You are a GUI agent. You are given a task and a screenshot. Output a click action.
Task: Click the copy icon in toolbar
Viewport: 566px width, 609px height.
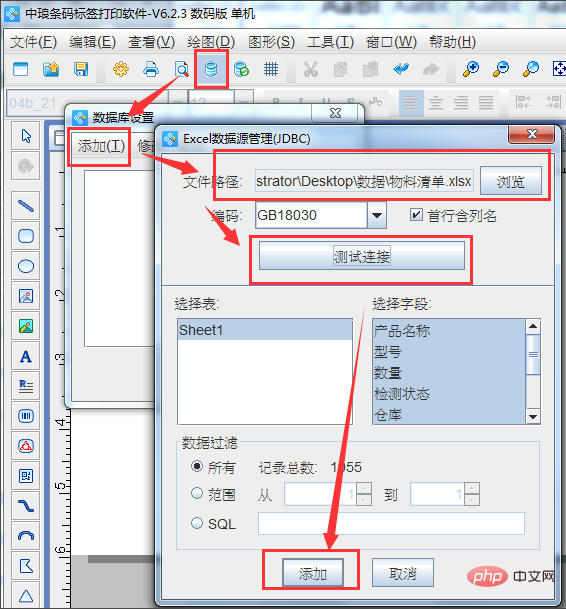340,70
